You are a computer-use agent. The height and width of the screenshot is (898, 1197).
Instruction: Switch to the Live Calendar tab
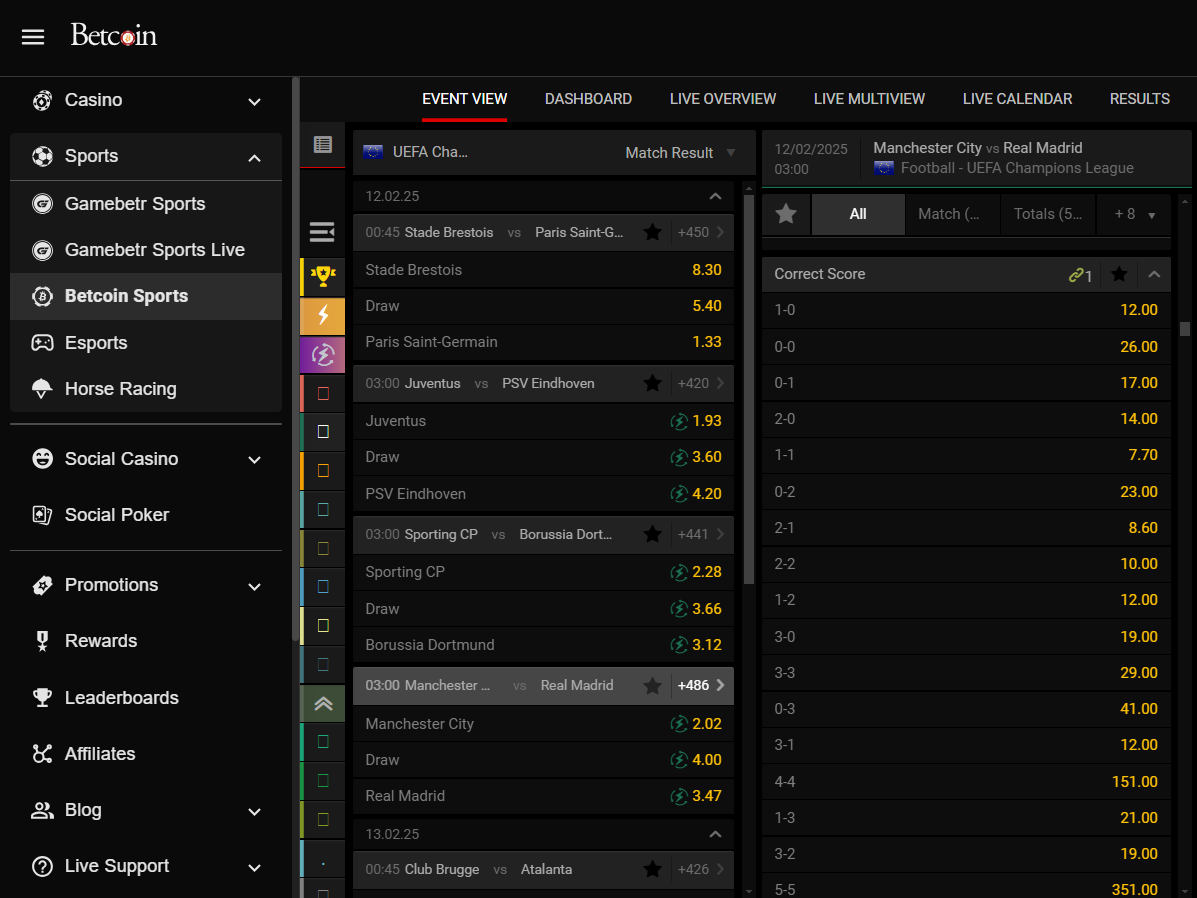[1017, 99]
